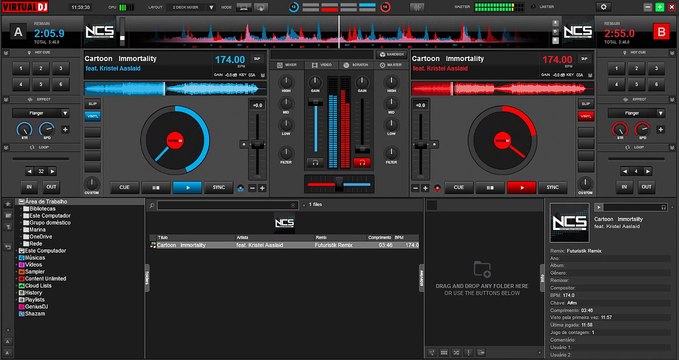The image size is (679, 360).
Task: Click sideview shuffle icon at bottom
Action: pos(456,353)
